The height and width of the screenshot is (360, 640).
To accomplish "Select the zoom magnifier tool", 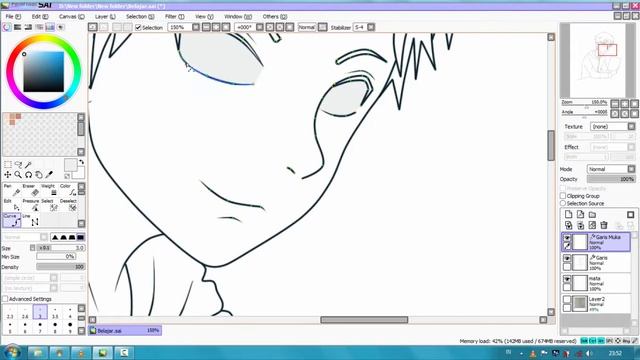I will (x=18, y=175).
